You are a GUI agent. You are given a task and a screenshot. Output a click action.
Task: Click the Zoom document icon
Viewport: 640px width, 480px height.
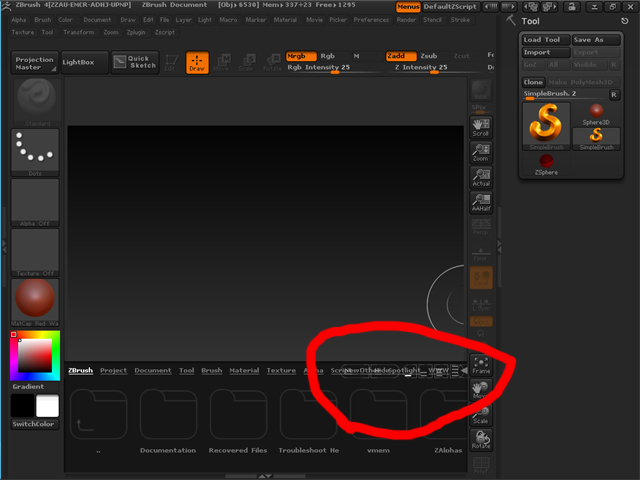(481, 152)
